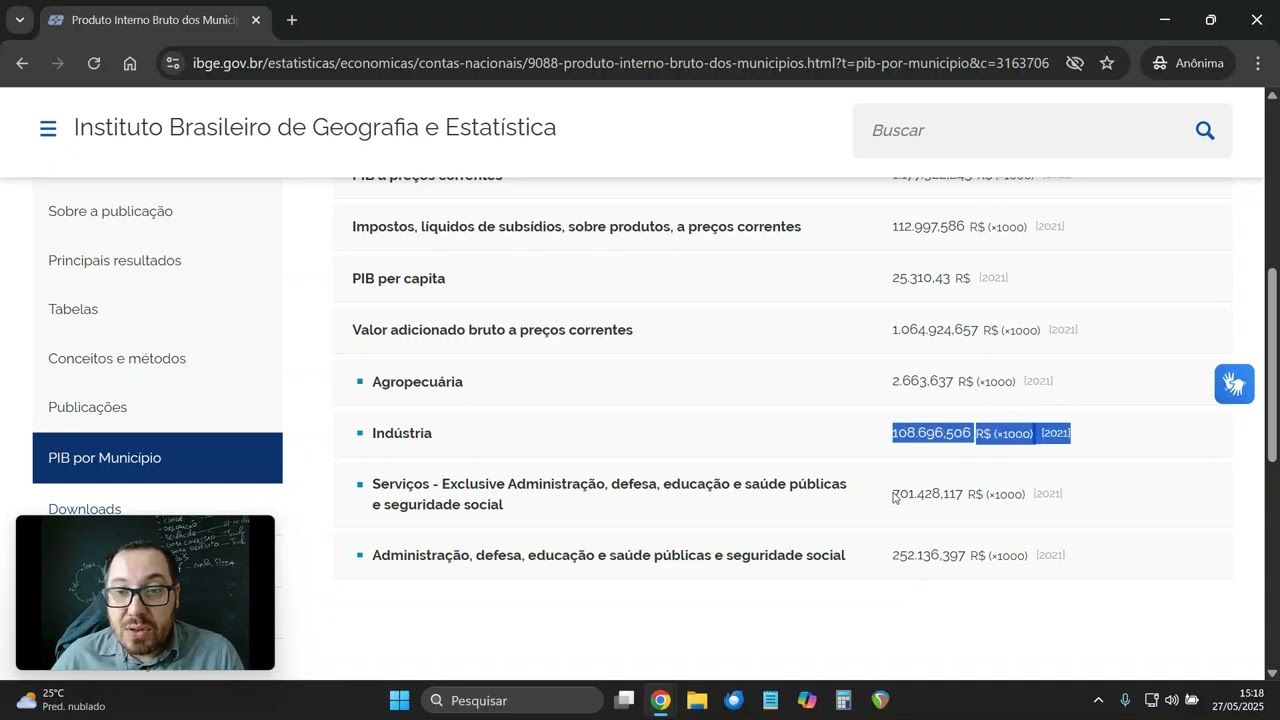Open Notepad from the taskbar
The height and width of the screenshot is (720, 1280).
click(x=770, y=700)
